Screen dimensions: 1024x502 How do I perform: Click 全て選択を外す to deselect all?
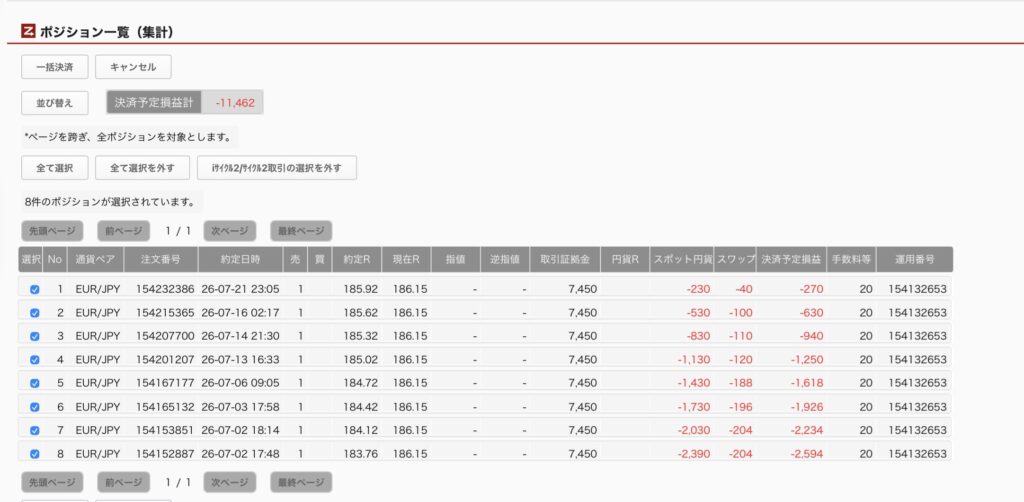142,168
